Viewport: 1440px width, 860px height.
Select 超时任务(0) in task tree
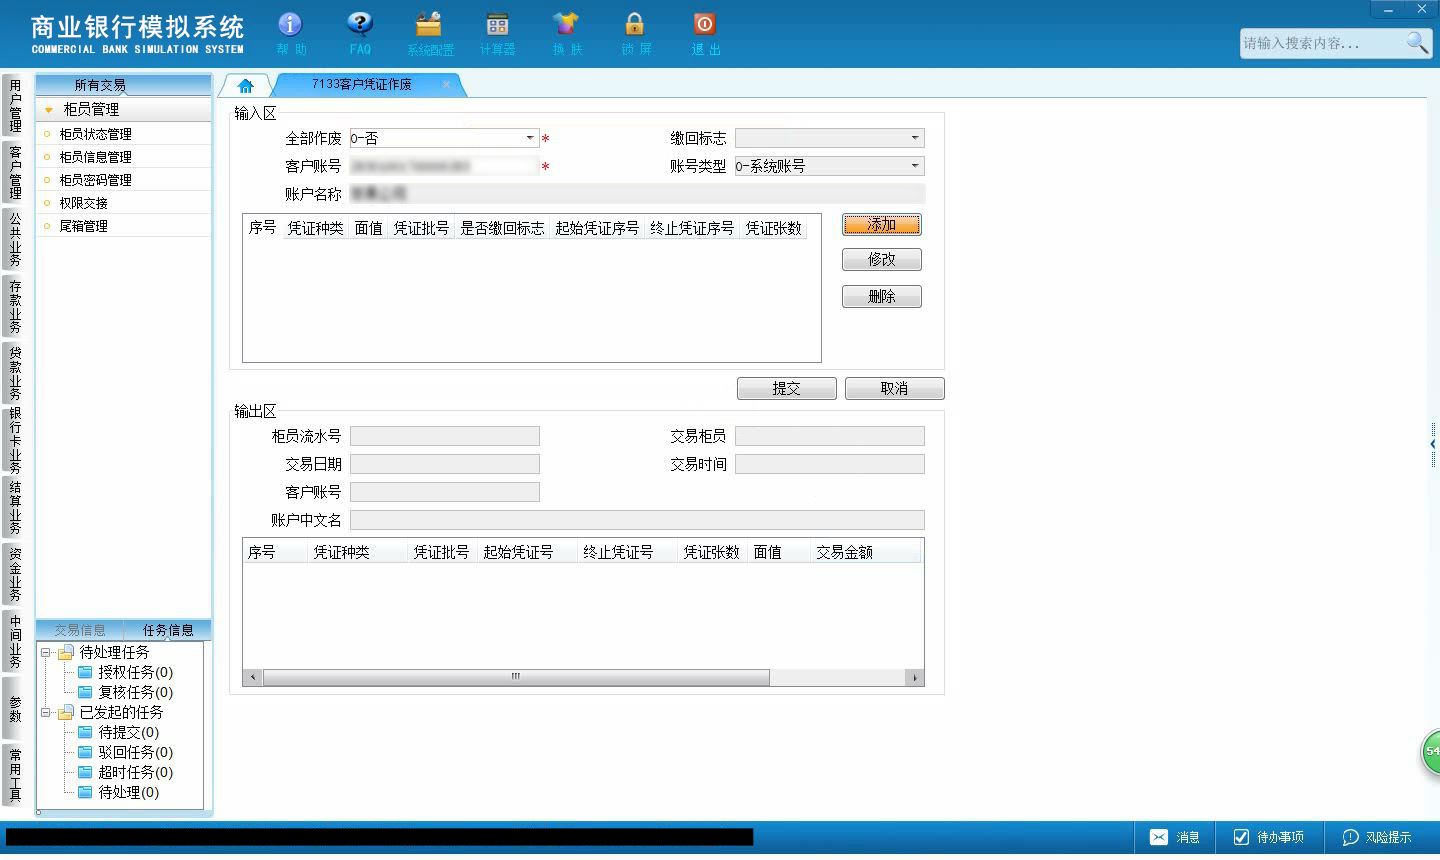[135, 772]
